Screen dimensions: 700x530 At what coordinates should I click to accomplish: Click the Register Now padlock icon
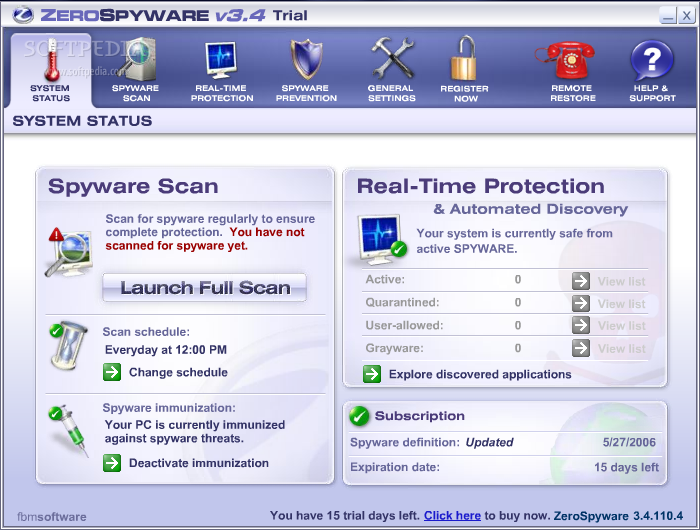464,59
